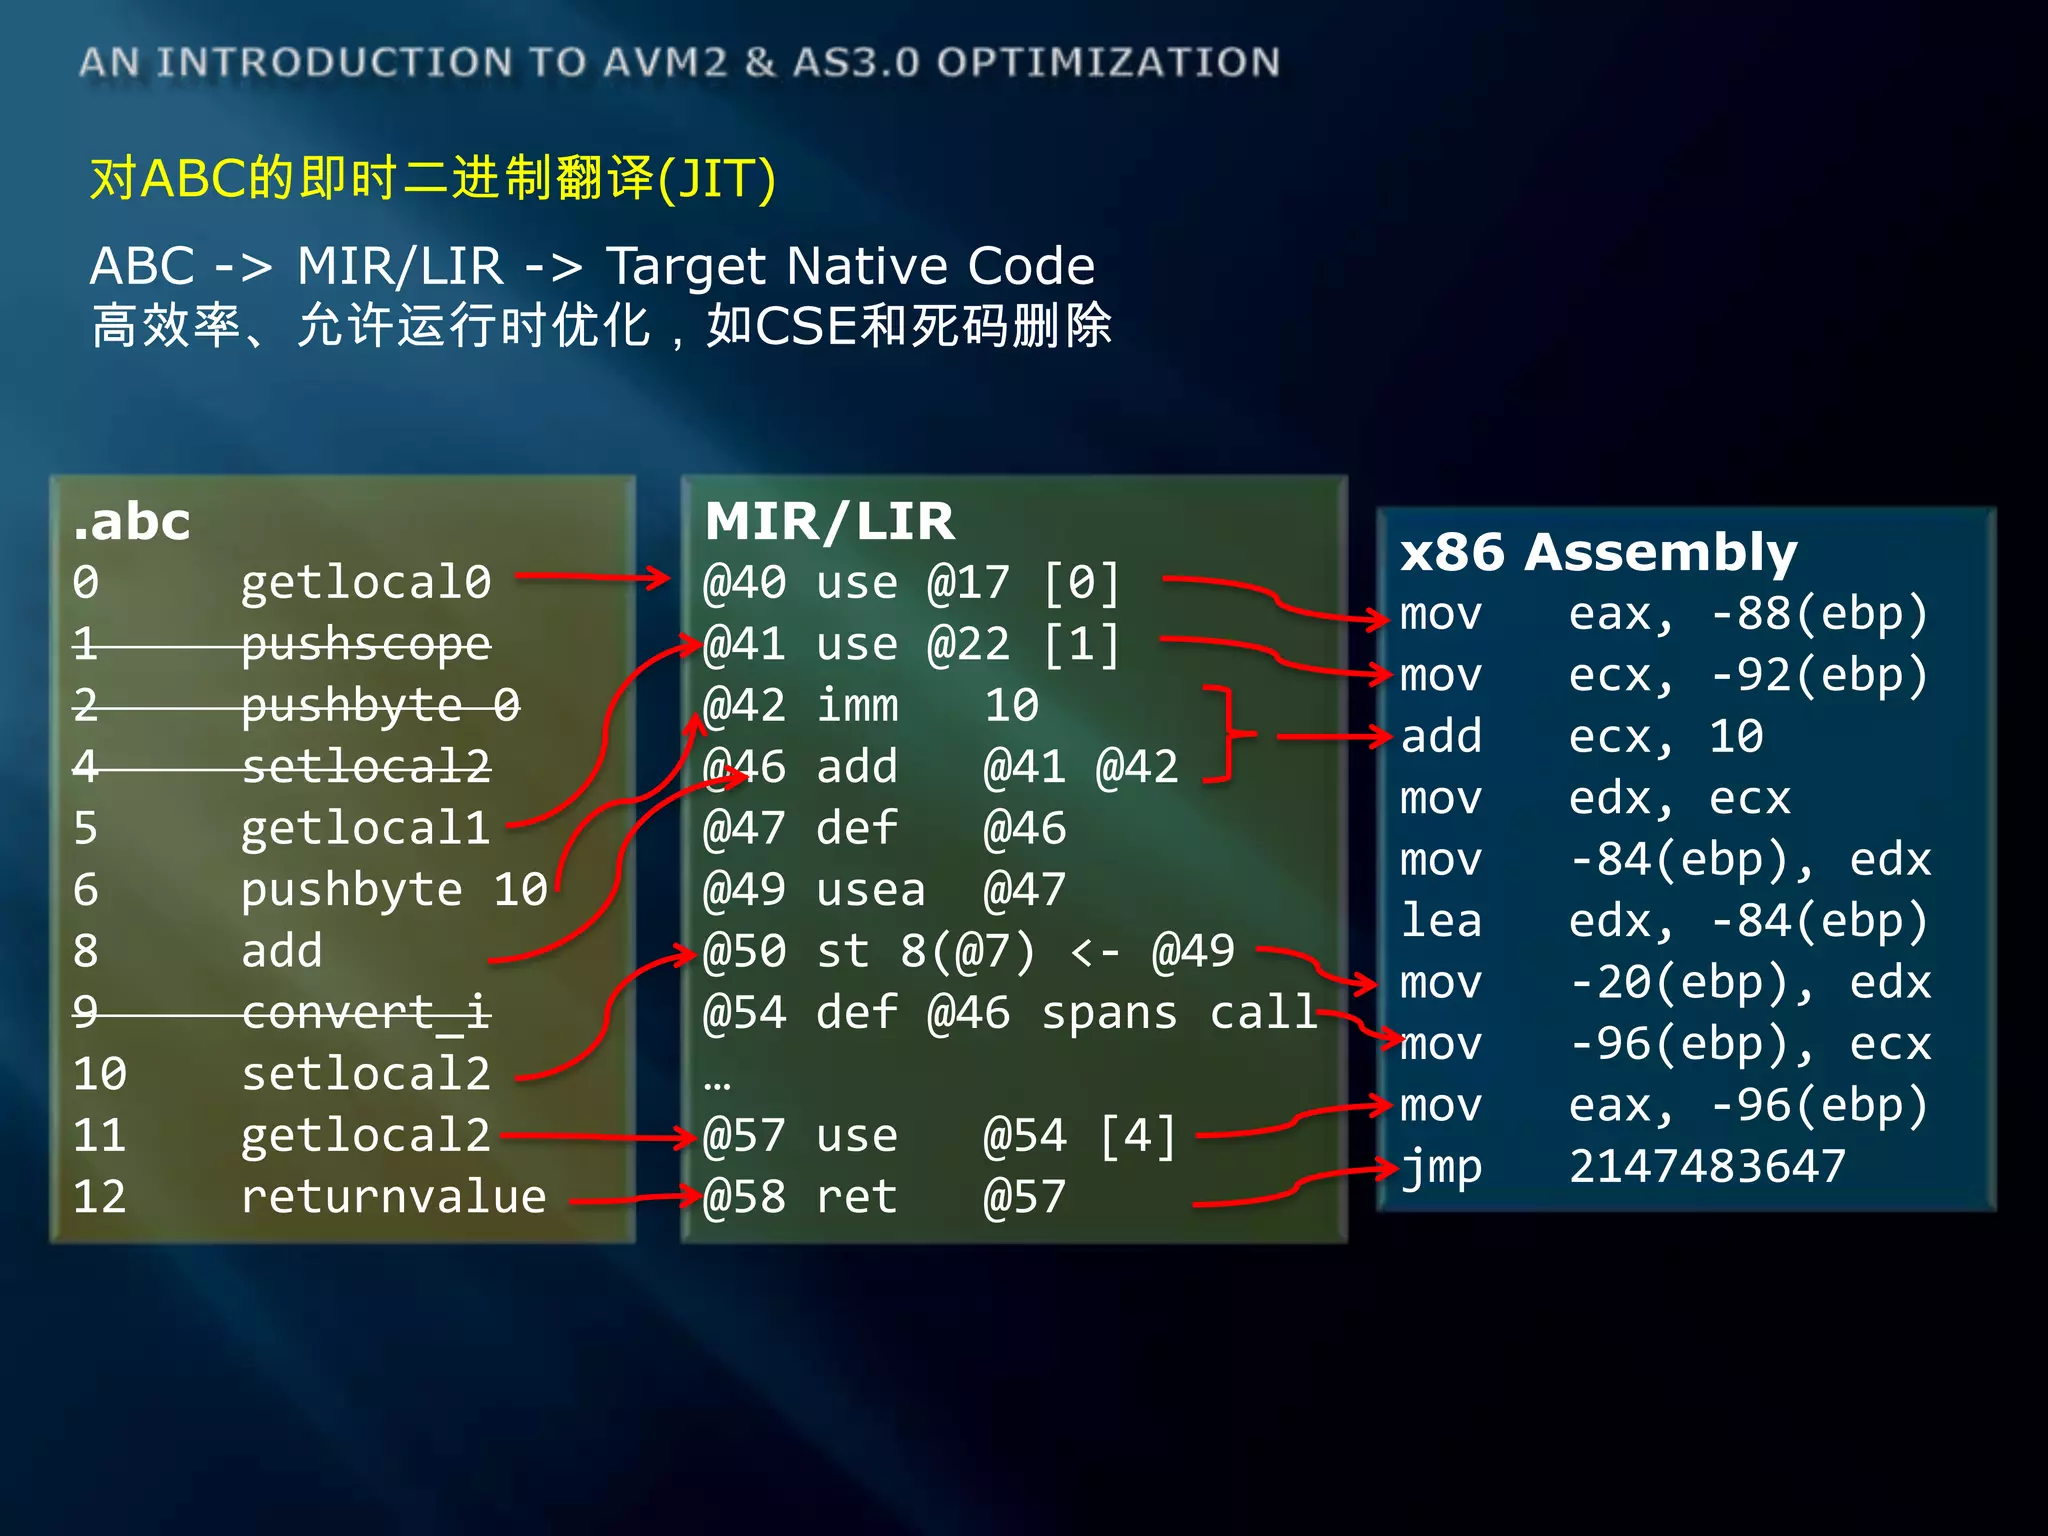Image resolution: width=2048 pixels, height=1536 pixels.
Task: Click the '.abc' panel title
Action: point(131,522)
